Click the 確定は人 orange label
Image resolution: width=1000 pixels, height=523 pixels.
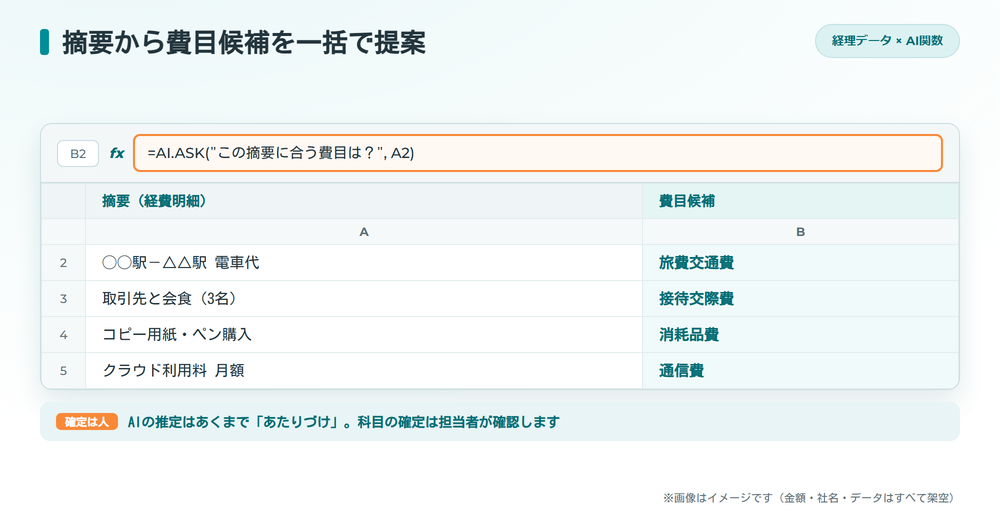click(x=87, y=422)
